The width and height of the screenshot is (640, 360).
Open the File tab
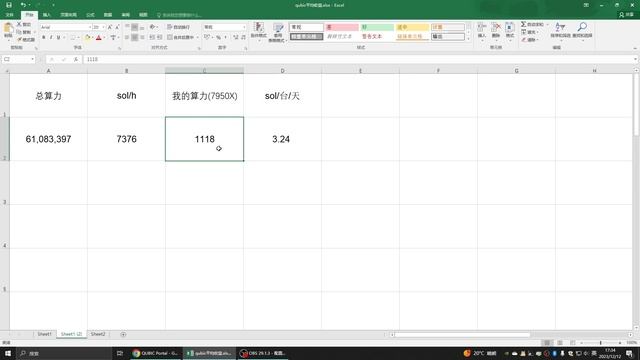click(x=9, y=15)
